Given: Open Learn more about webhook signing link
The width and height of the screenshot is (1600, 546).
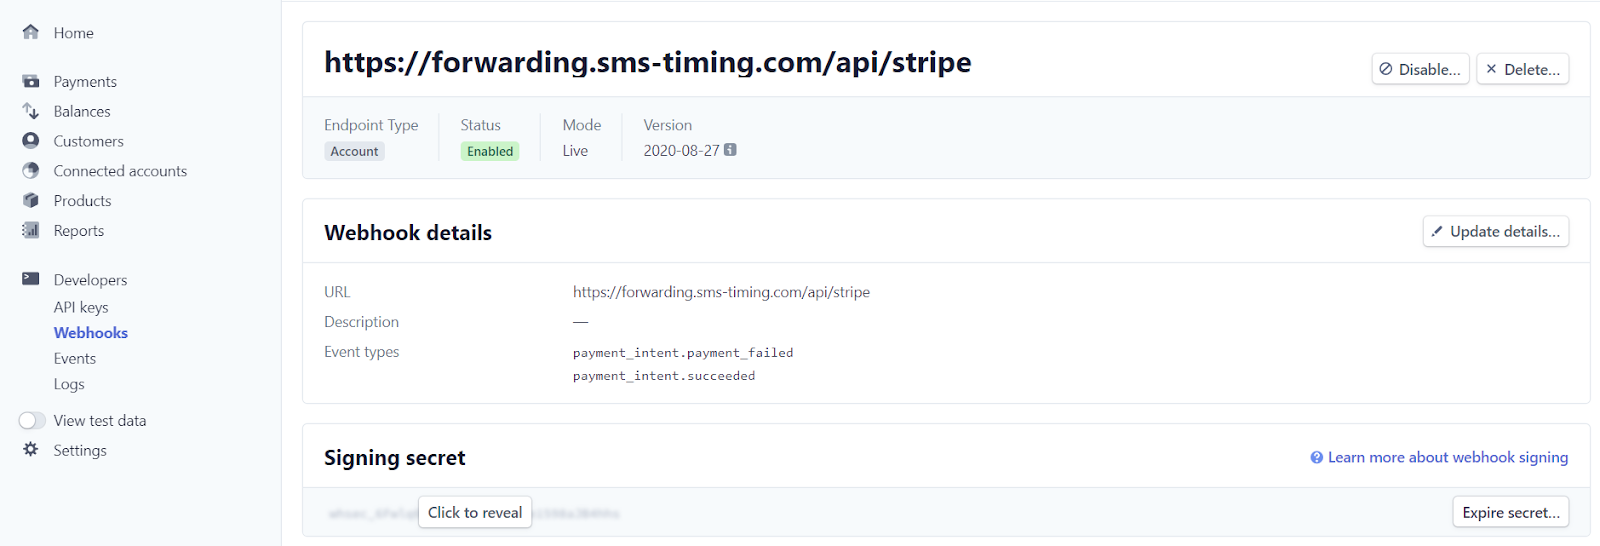Looking at the screenshot, I should point(1447,457).
